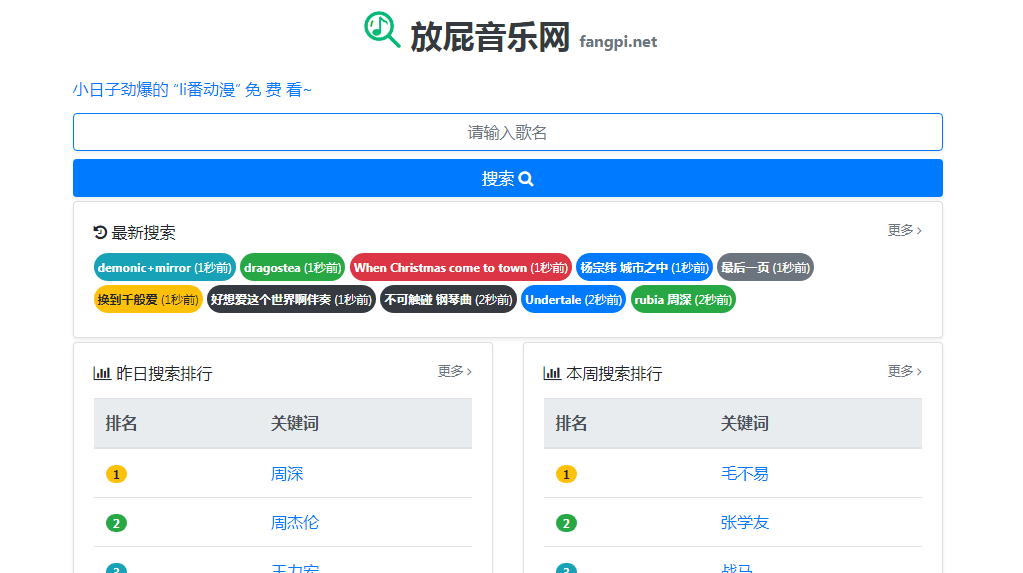Click the bar chart icon beside 本周搜索排行
The width and height of the screenshot is (1023, 573).
point(552,373)
